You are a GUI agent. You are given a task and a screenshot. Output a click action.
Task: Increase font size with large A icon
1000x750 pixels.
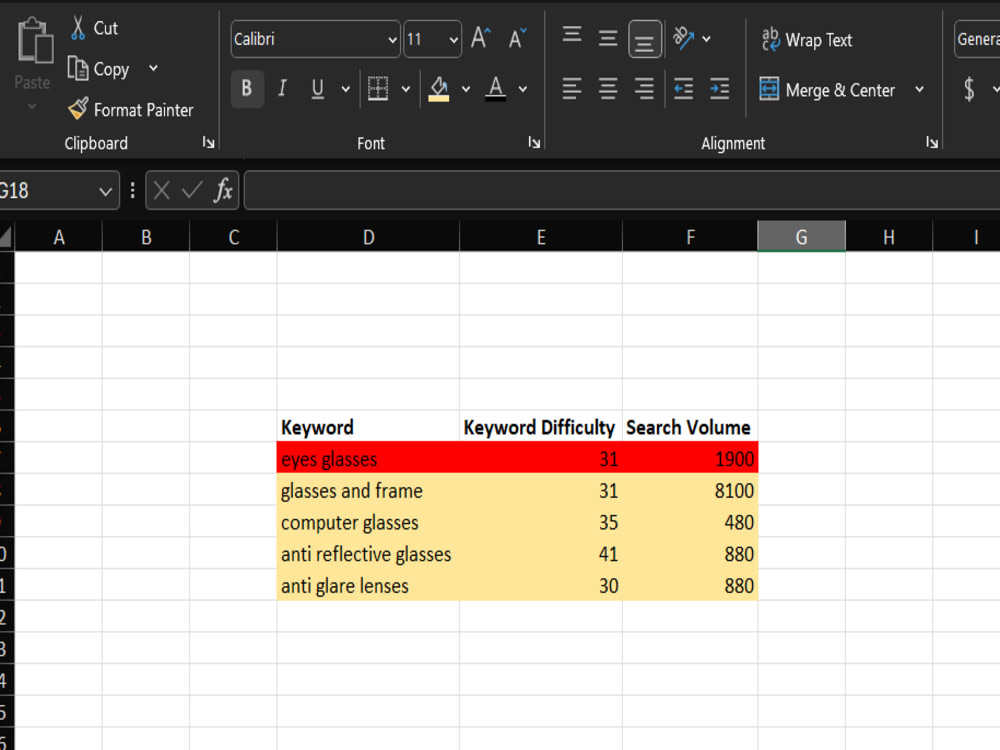pos(481,38)
